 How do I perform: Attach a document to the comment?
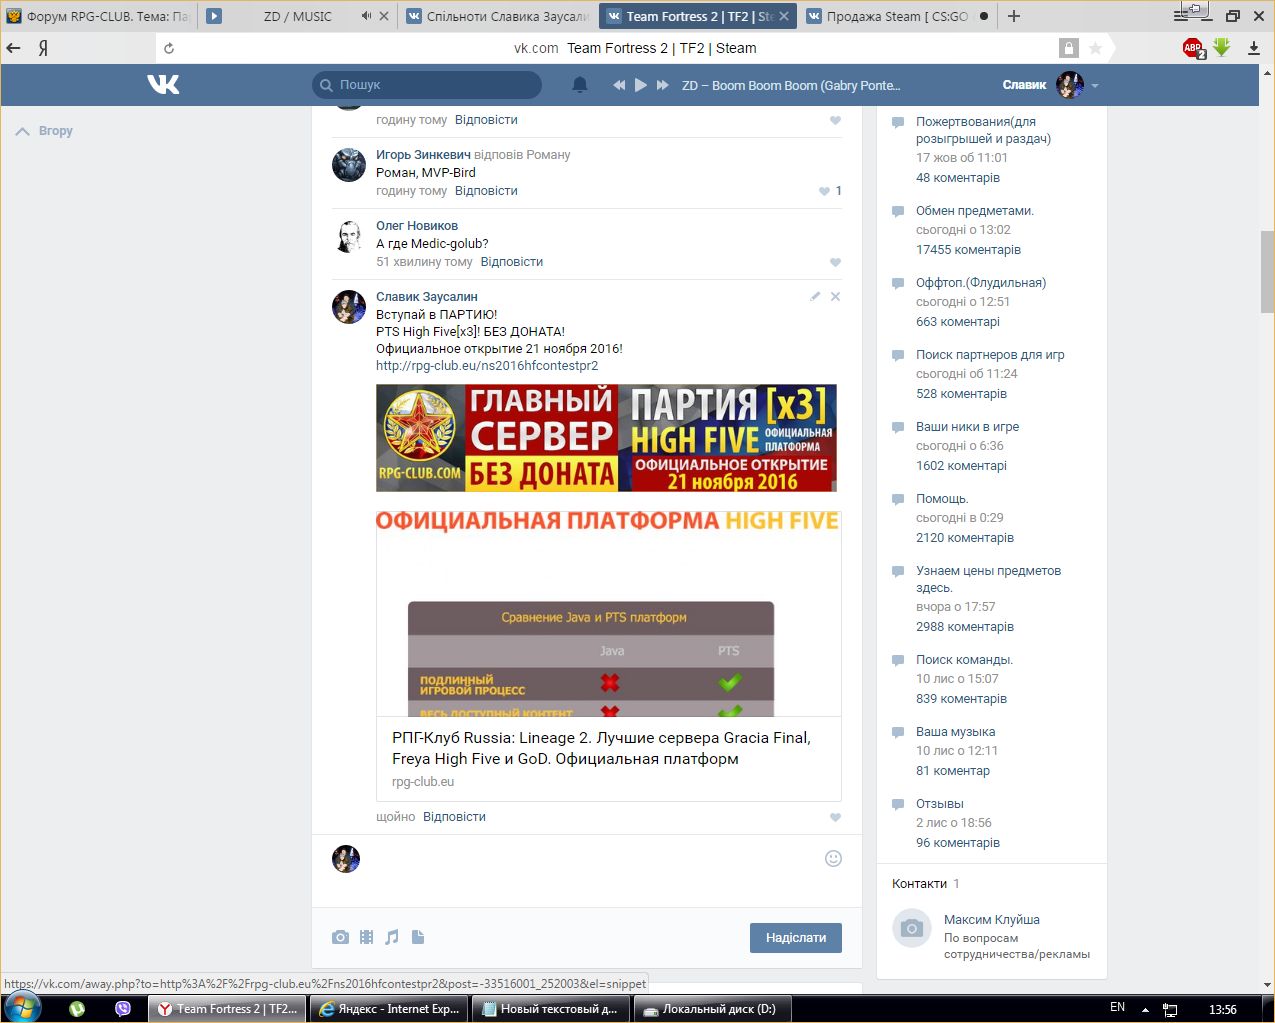point(418,937)
